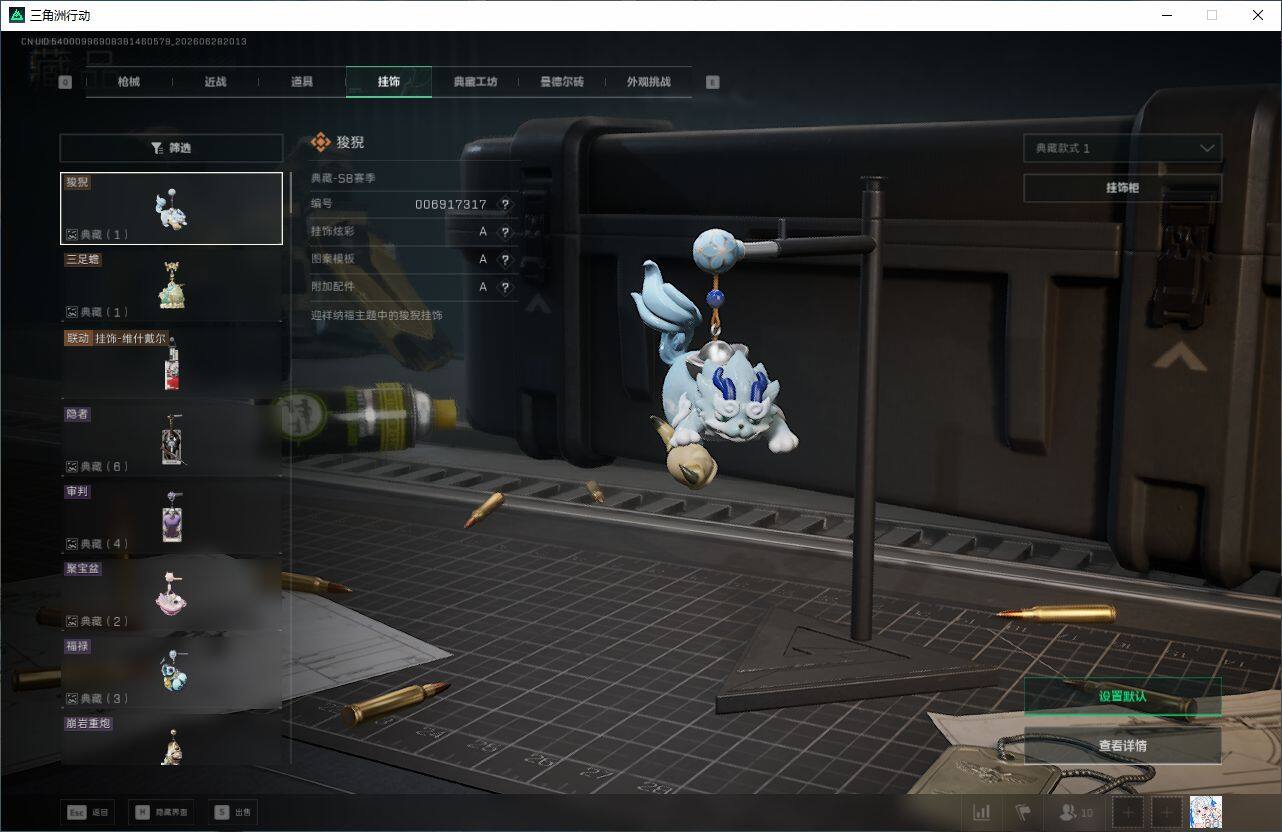Click the charm list scrollbar
The height and width of the screenshot is (832, 1282).
click(x=291, y=193)
